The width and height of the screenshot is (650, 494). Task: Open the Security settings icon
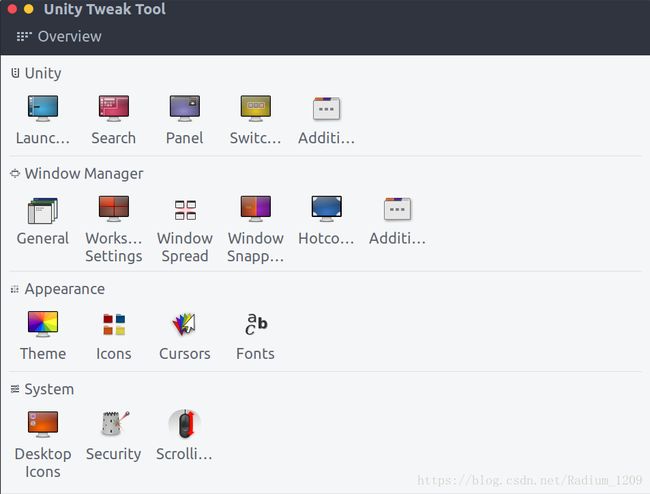pos(114,423)
